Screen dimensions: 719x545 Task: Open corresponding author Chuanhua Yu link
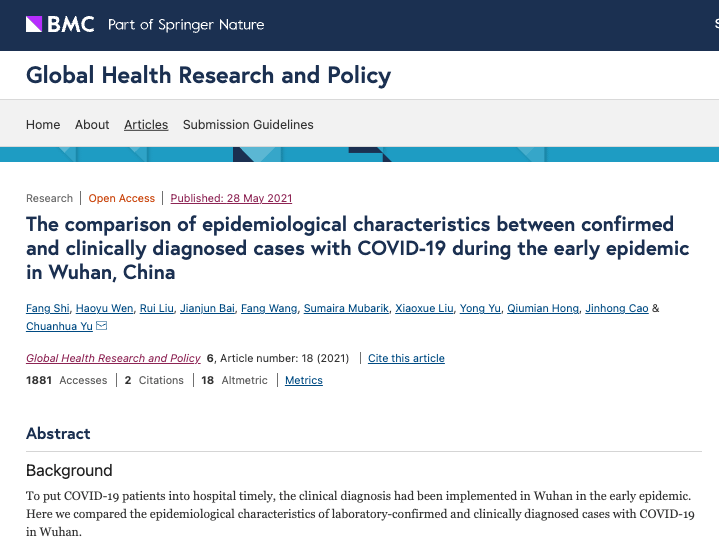(x=59, y=326)
